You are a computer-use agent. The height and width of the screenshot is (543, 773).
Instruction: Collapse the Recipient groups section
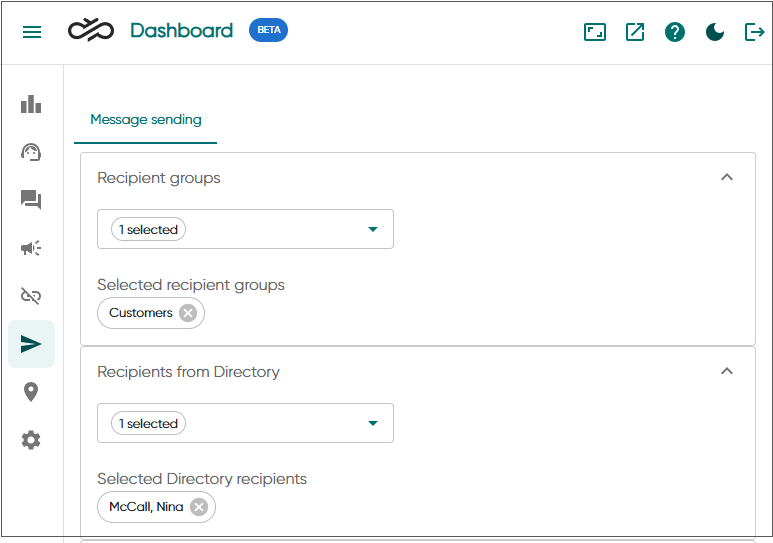coord(727,177)
